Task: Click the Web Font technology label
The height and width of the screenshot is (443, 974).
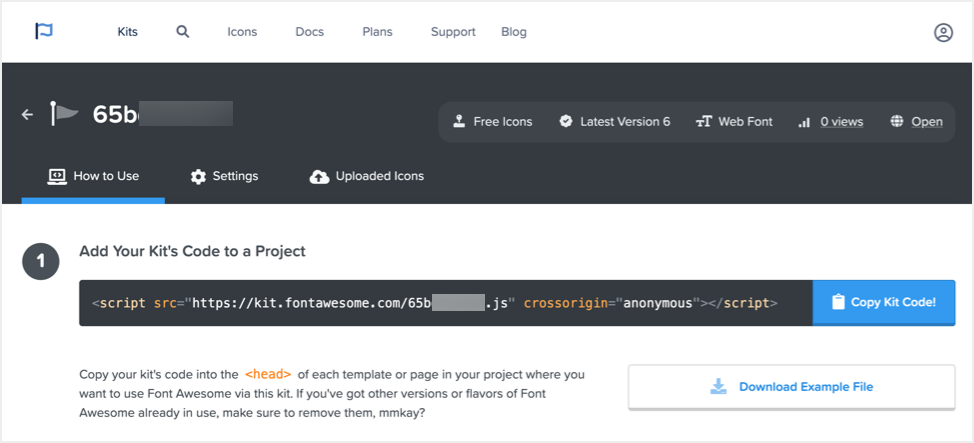Action: (x=734, y=122)
